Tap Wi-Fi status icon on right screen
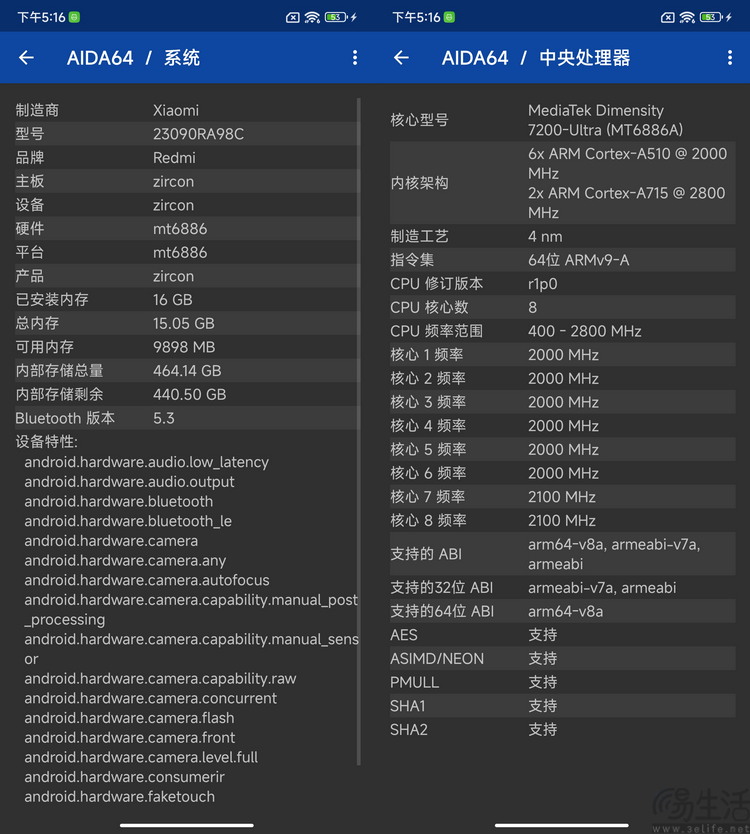The image size is (750, 834). coord(687,18)
